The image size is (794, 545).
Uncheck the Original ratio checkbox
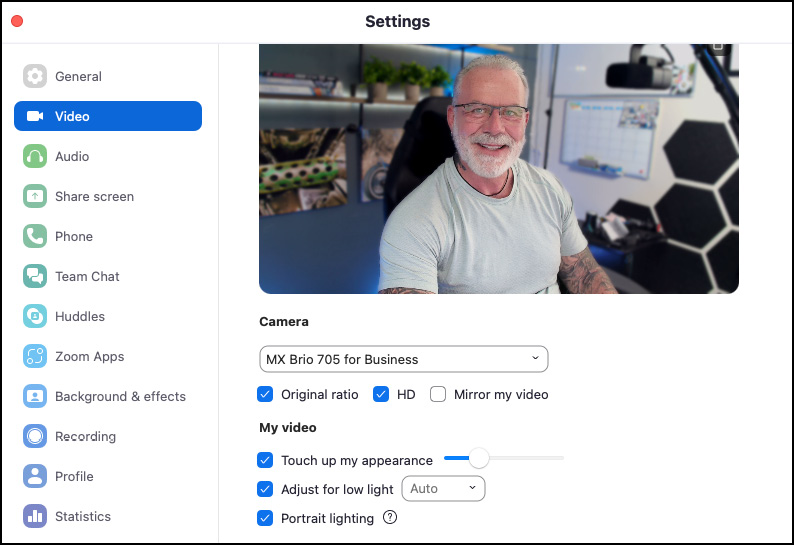tap(265, 394)
